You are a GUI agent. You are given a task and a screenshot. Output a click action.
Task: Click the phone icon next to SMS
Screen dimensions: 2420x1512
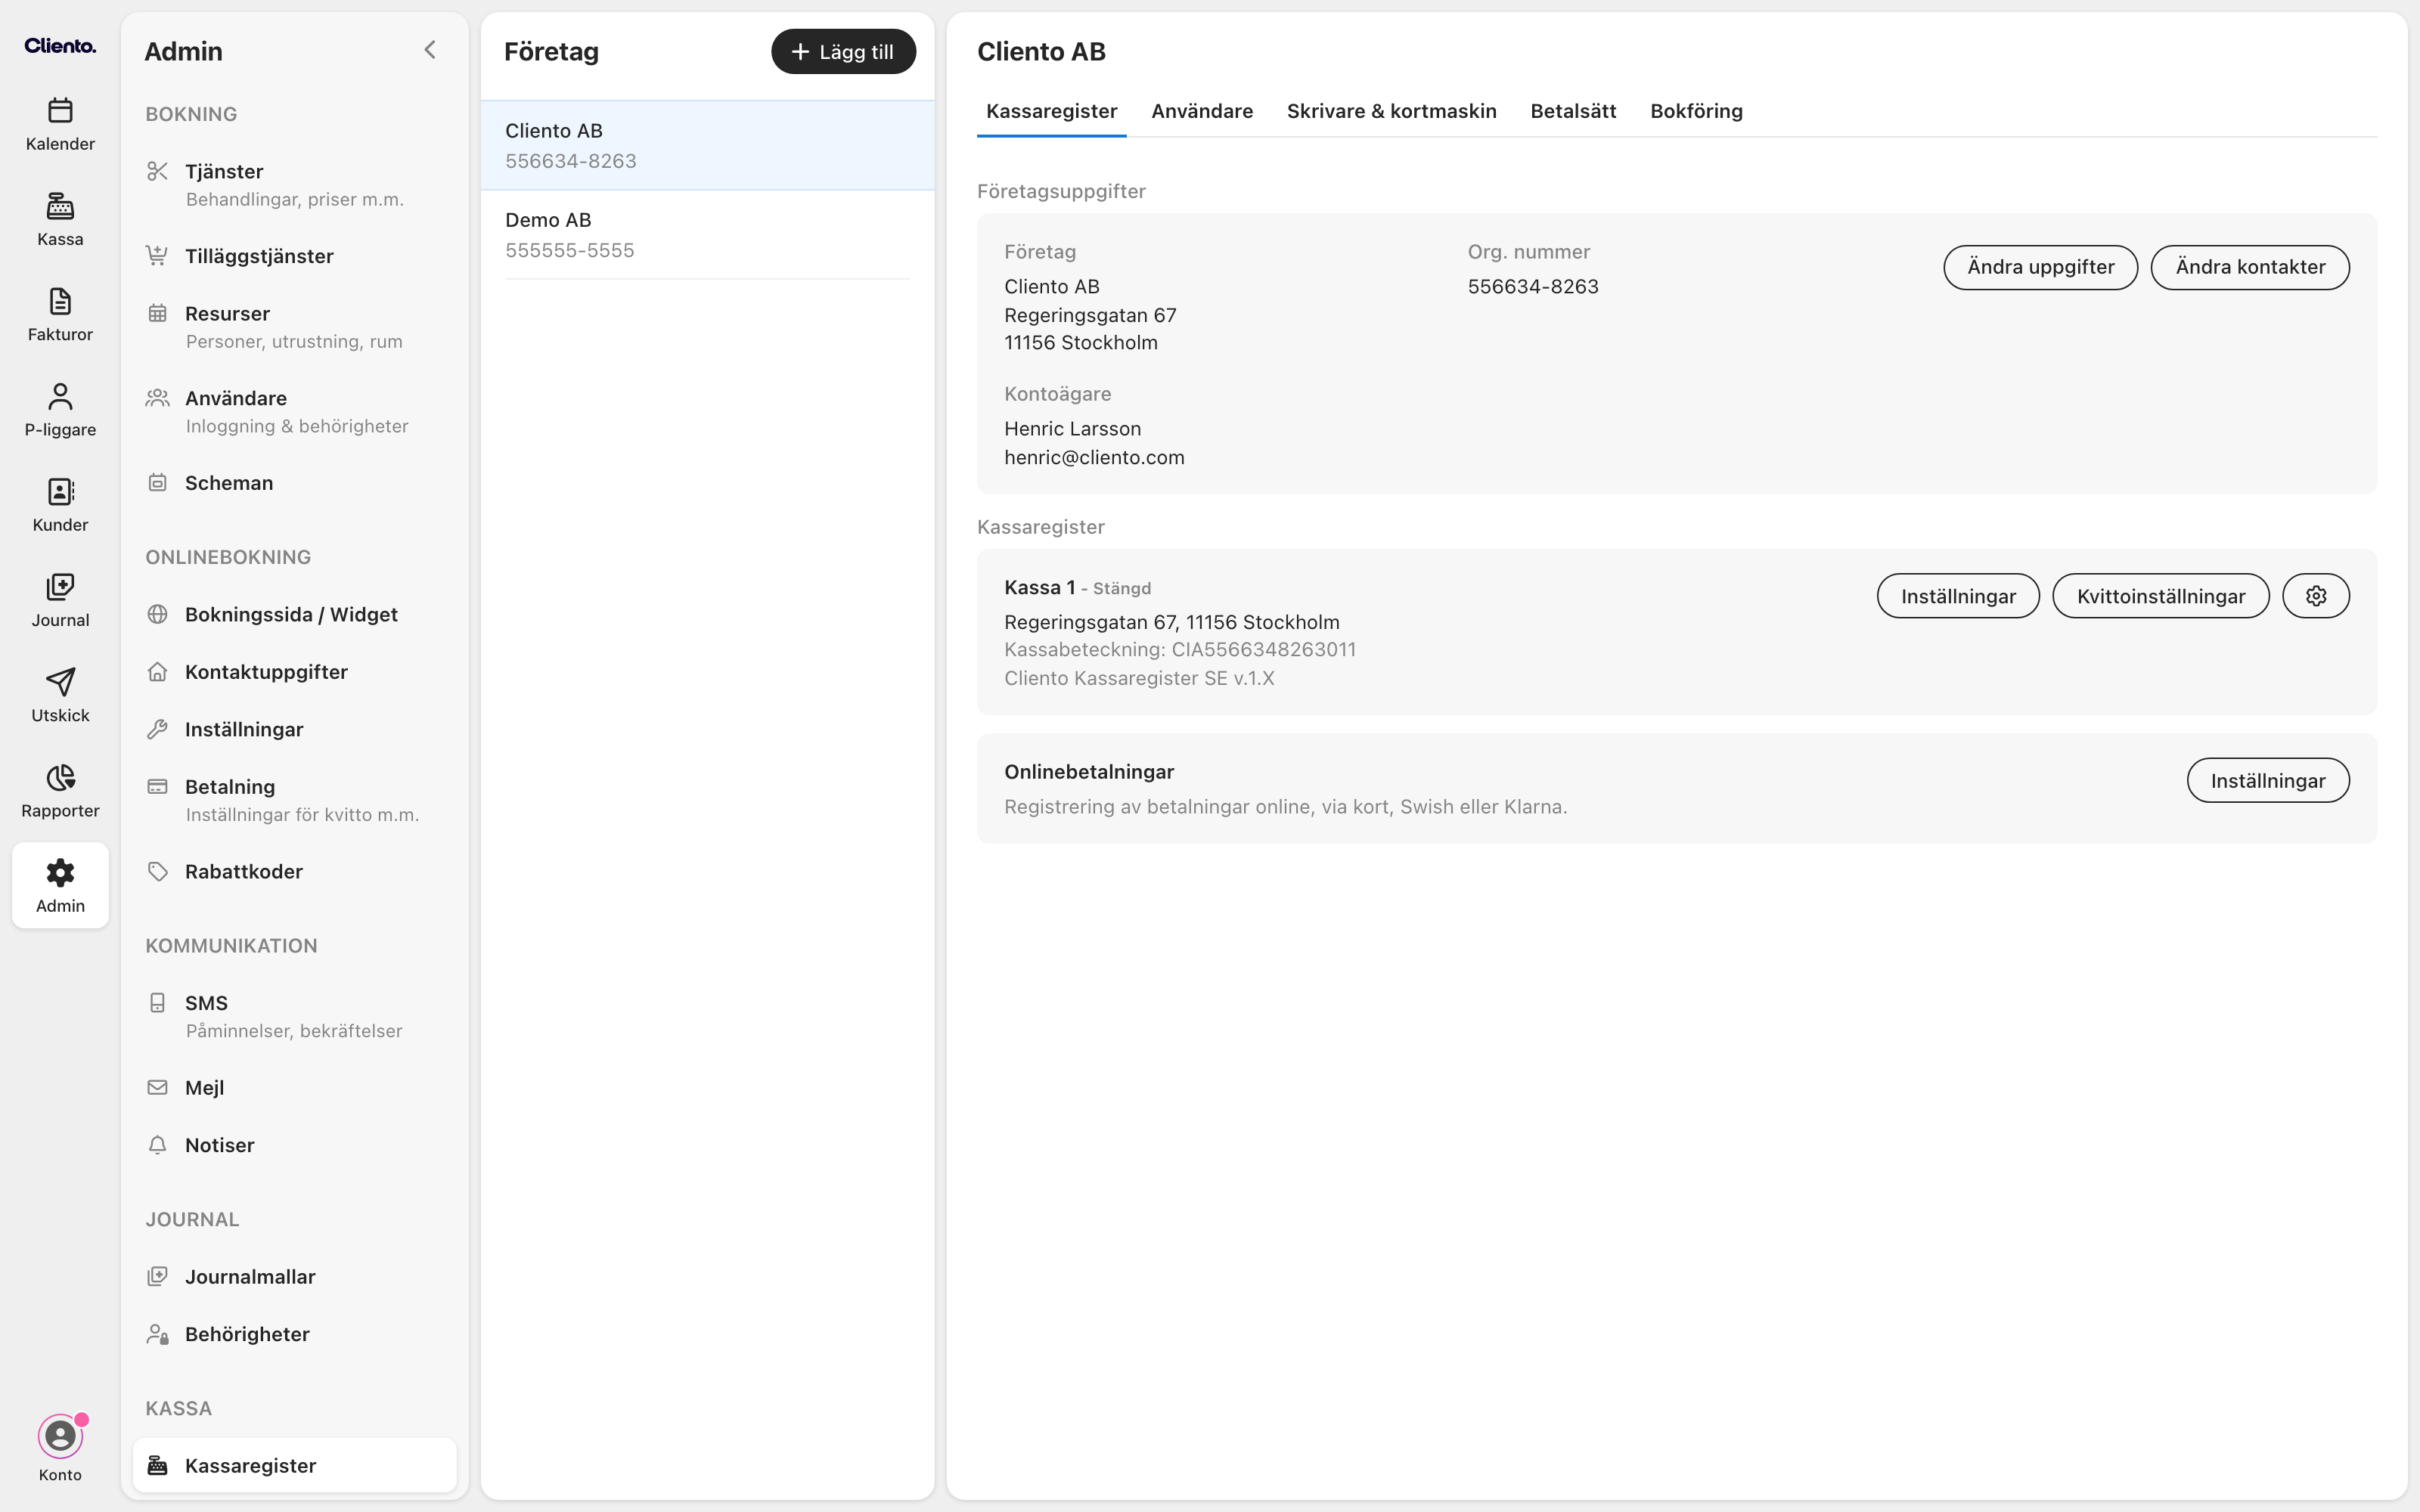pyautogui.click(x=157, y=1003)
